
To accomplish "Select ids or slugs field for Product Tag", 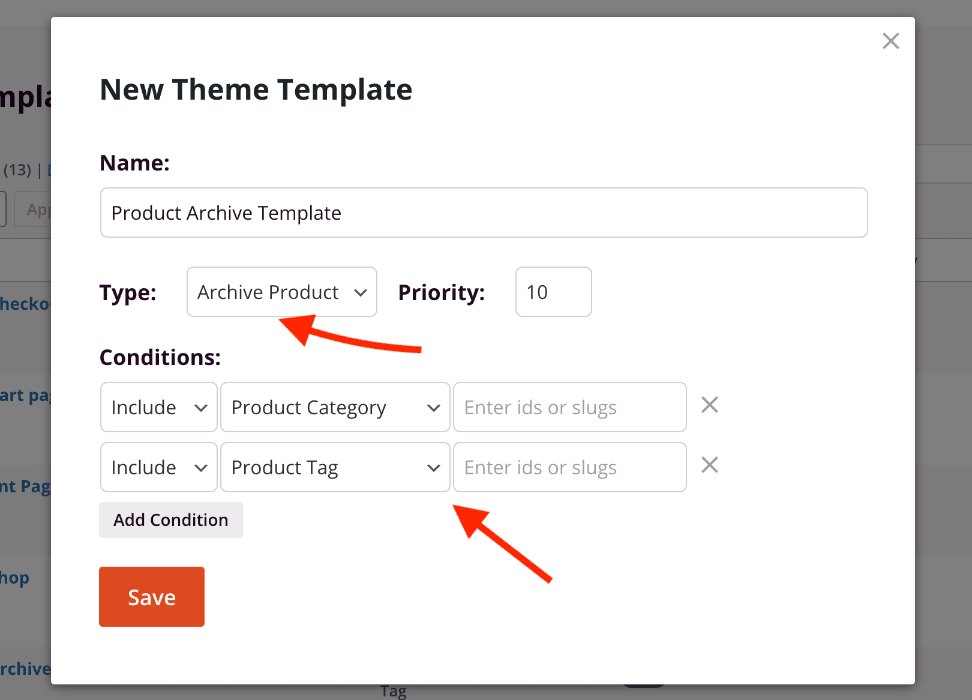I will [569, 468].
